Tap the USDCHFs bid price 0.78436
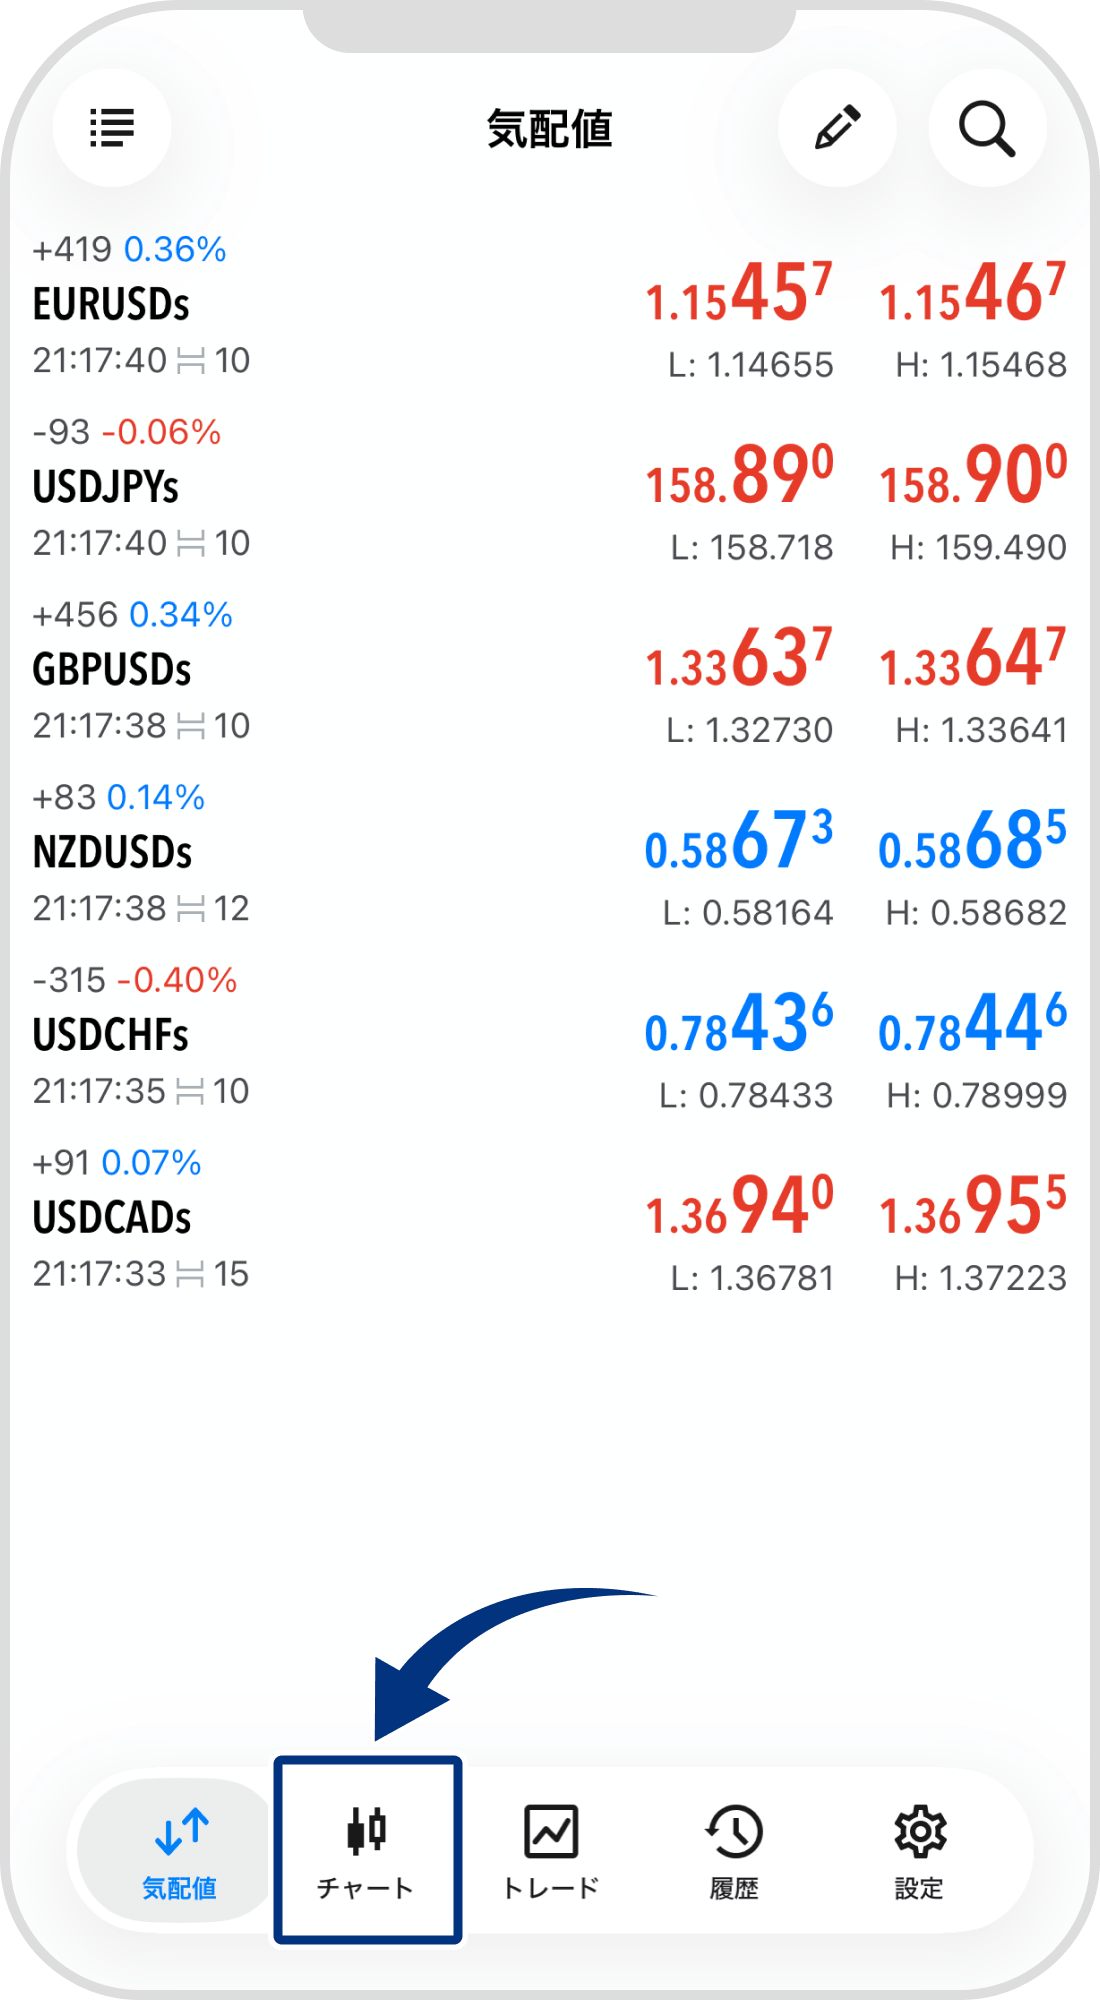Screen dimensions: 1100x2000 point(739,1025)
